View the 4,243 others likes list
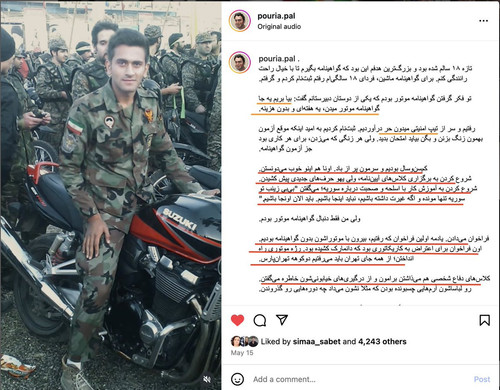Viewport: 500px width, 390px height. pos(382,341)
